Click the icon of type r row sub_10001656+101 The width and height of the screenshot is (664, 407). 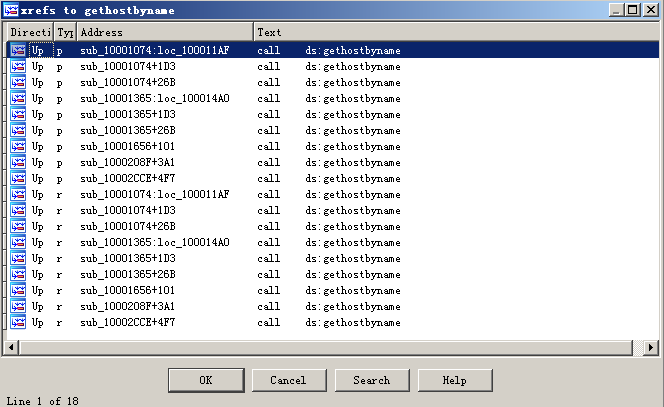click(18, 291)
